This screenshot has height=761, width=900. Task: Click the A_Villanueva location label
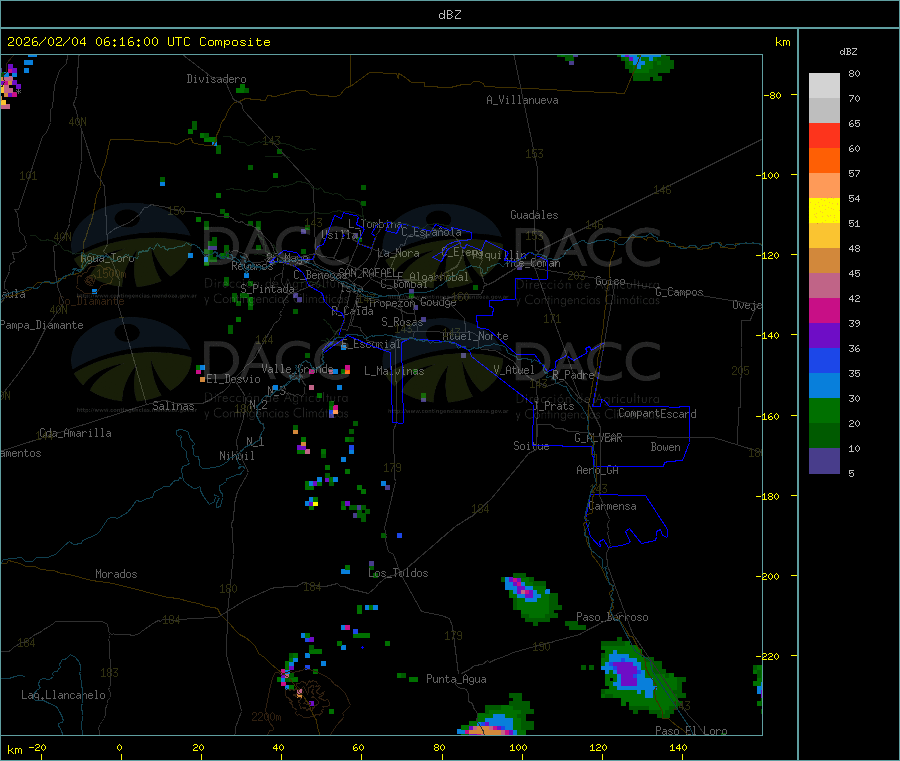(x=522, y=100)
